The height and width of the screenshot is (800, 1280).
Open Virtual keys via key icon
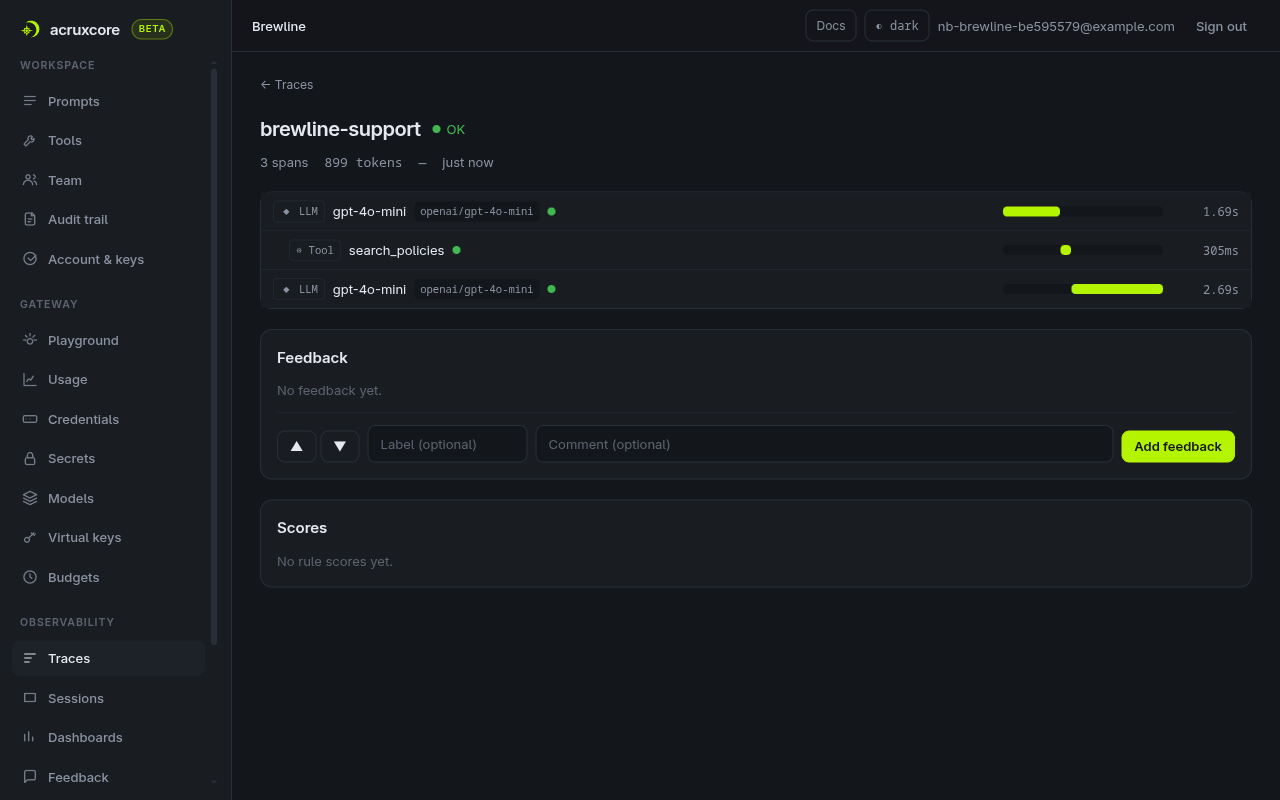[30, 537]
